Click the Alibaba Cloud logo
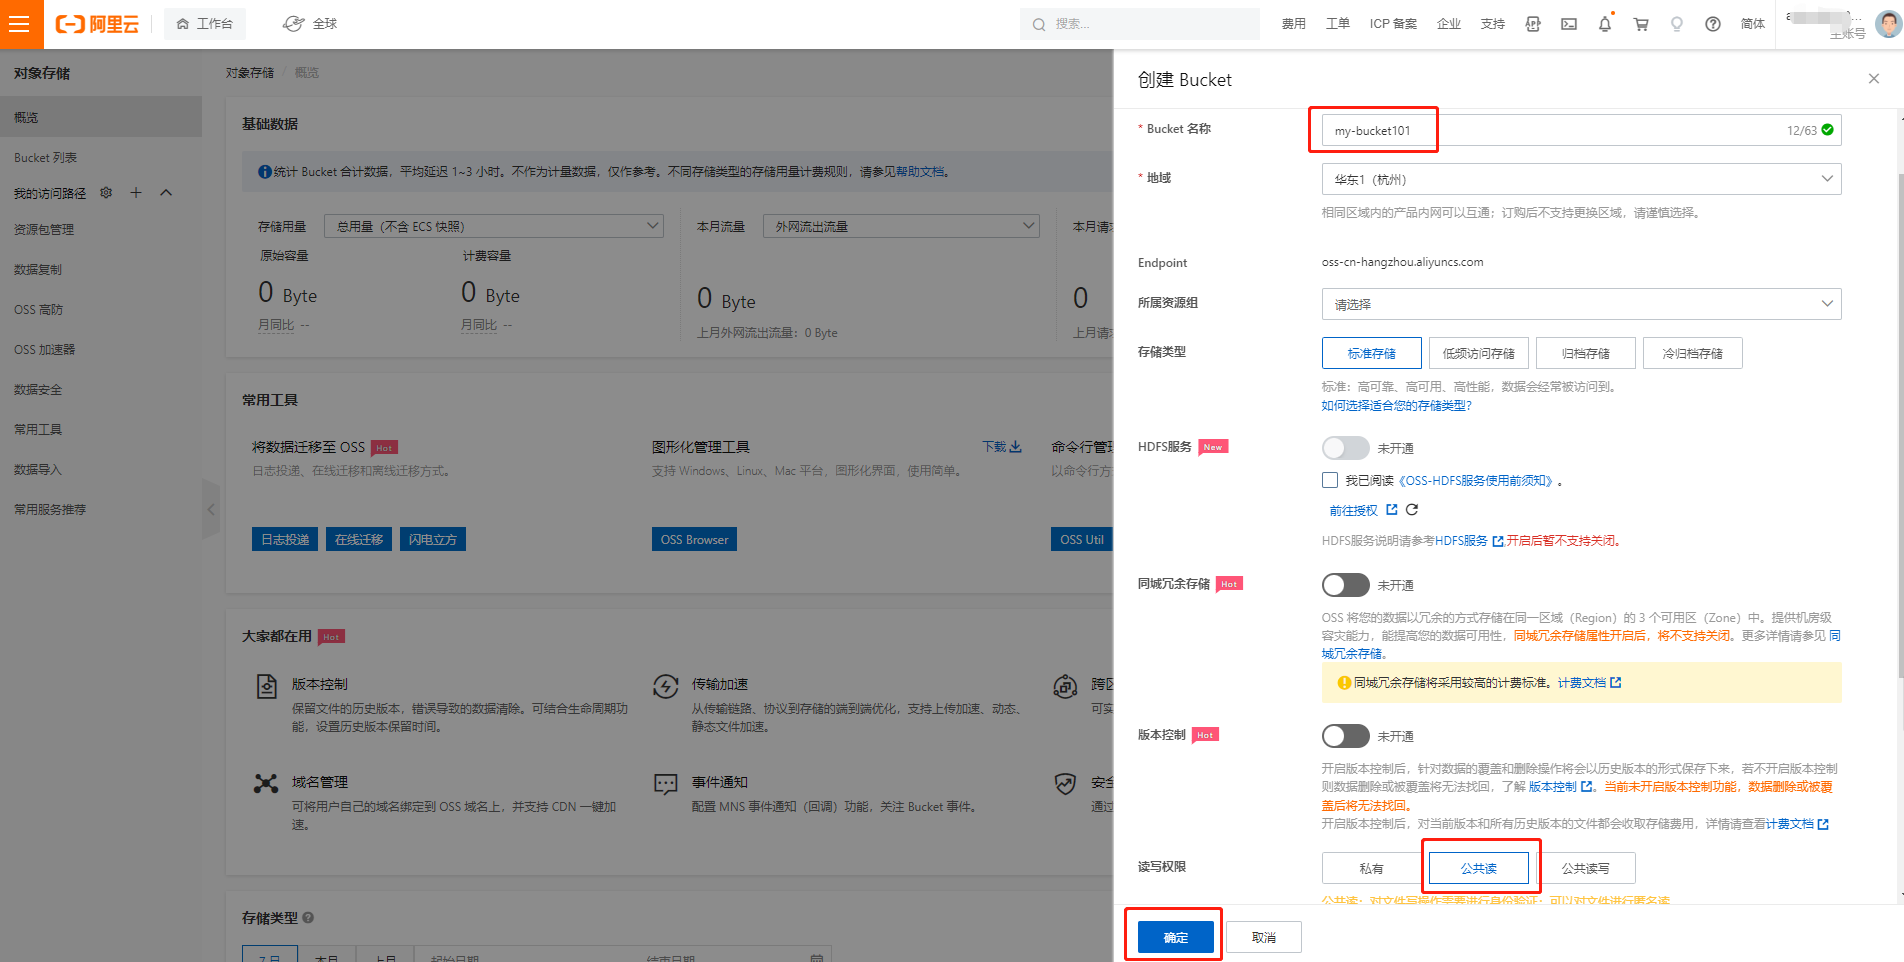1904x962 pixels. 97,24
